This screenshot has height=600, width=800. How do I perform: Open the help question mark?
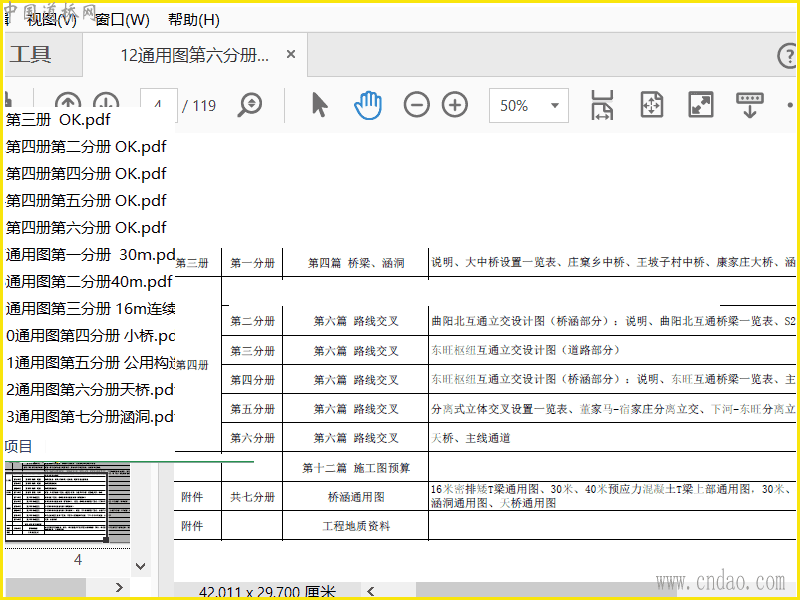click(788, 55)
